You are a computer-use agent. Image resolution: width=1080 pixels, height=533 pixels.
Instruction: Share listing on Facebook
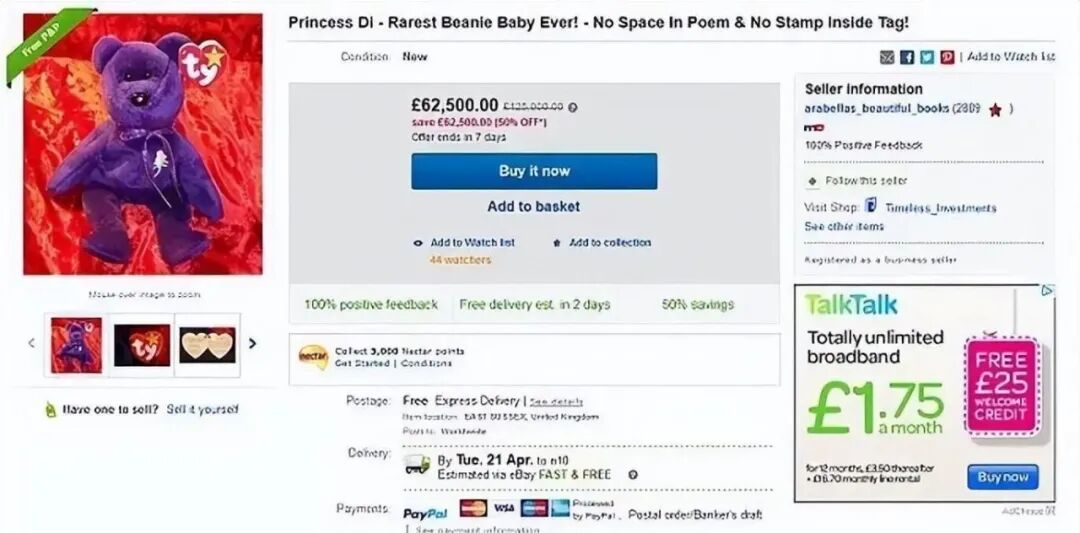907,57
